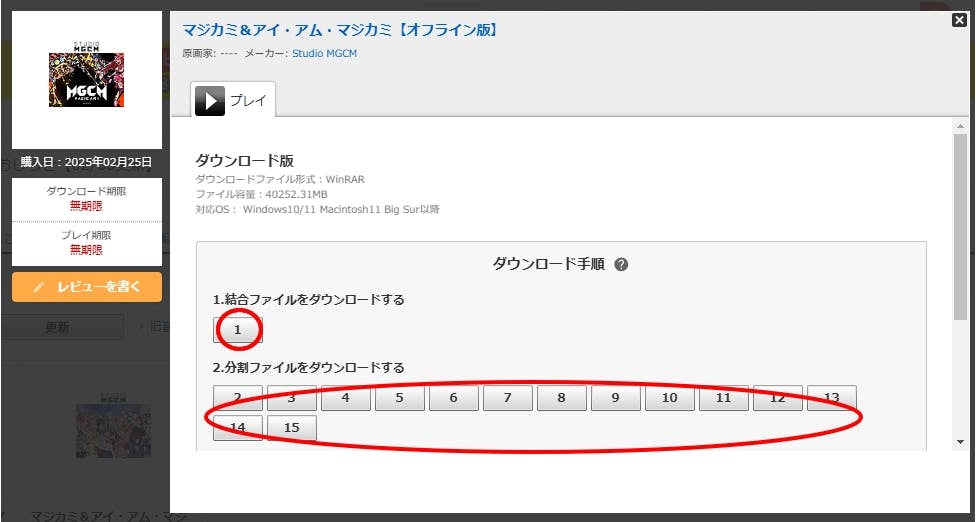Screen dimensions: 976x522
Task: Download split file number 4
Action: pyautogui.click(x=346, y=398)
